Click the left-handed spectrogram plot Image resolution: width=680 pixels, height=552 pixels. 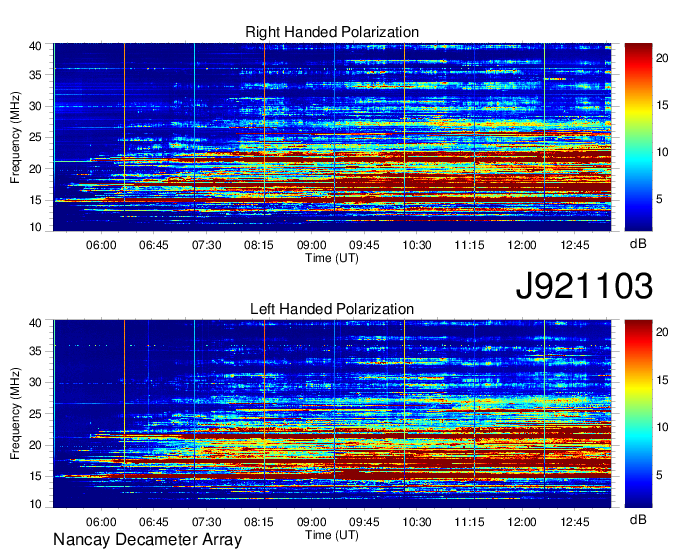332,414
